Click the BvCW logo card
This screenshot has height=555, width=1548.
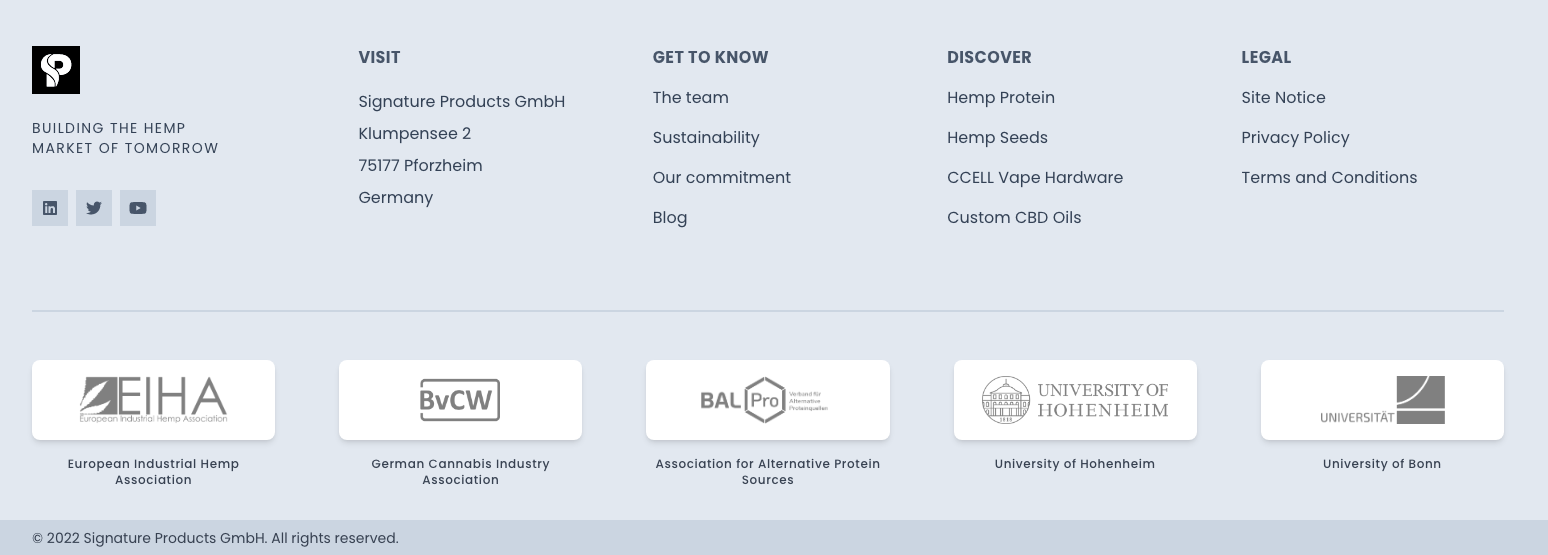pyautogui.click(x=460, y=400)
